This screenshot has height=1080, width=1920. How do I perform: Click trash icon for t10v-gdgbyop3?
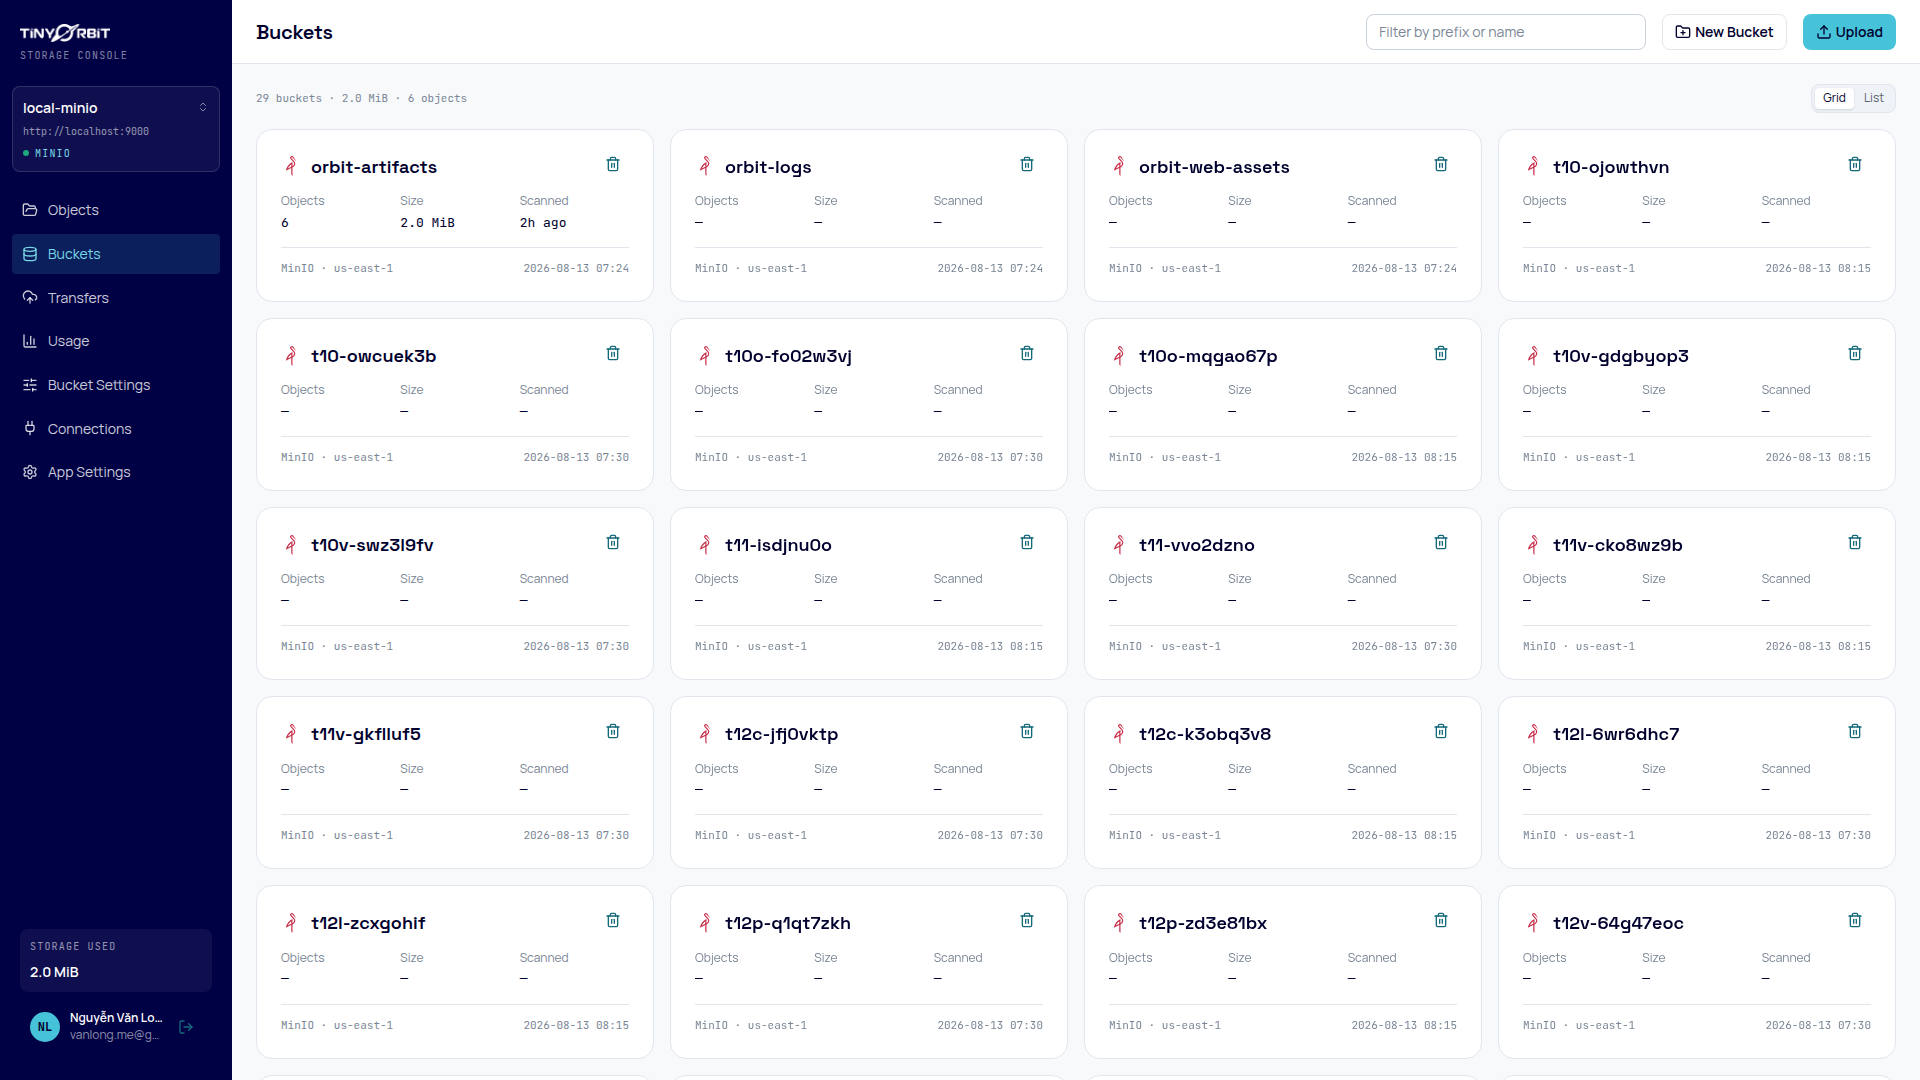pyautogui.click(x=1855, y=353)
